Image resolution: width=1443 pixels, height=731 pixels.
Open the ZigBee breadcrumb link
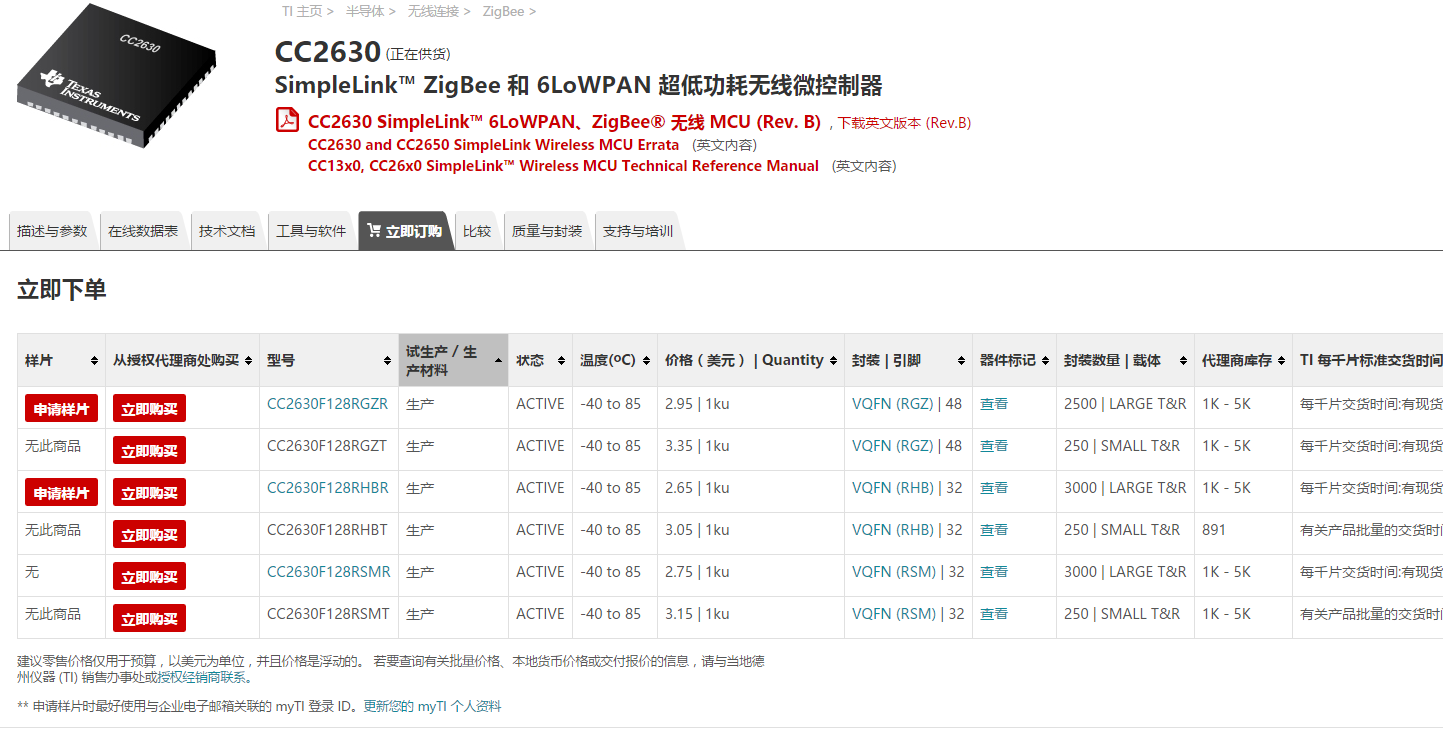(504, 11)
